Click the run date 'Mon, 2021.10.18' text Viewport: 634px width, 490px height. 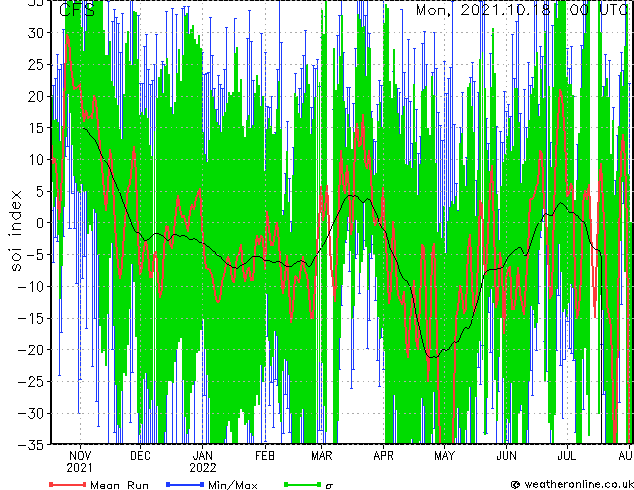pyautogui.click(x=483, y=9)
